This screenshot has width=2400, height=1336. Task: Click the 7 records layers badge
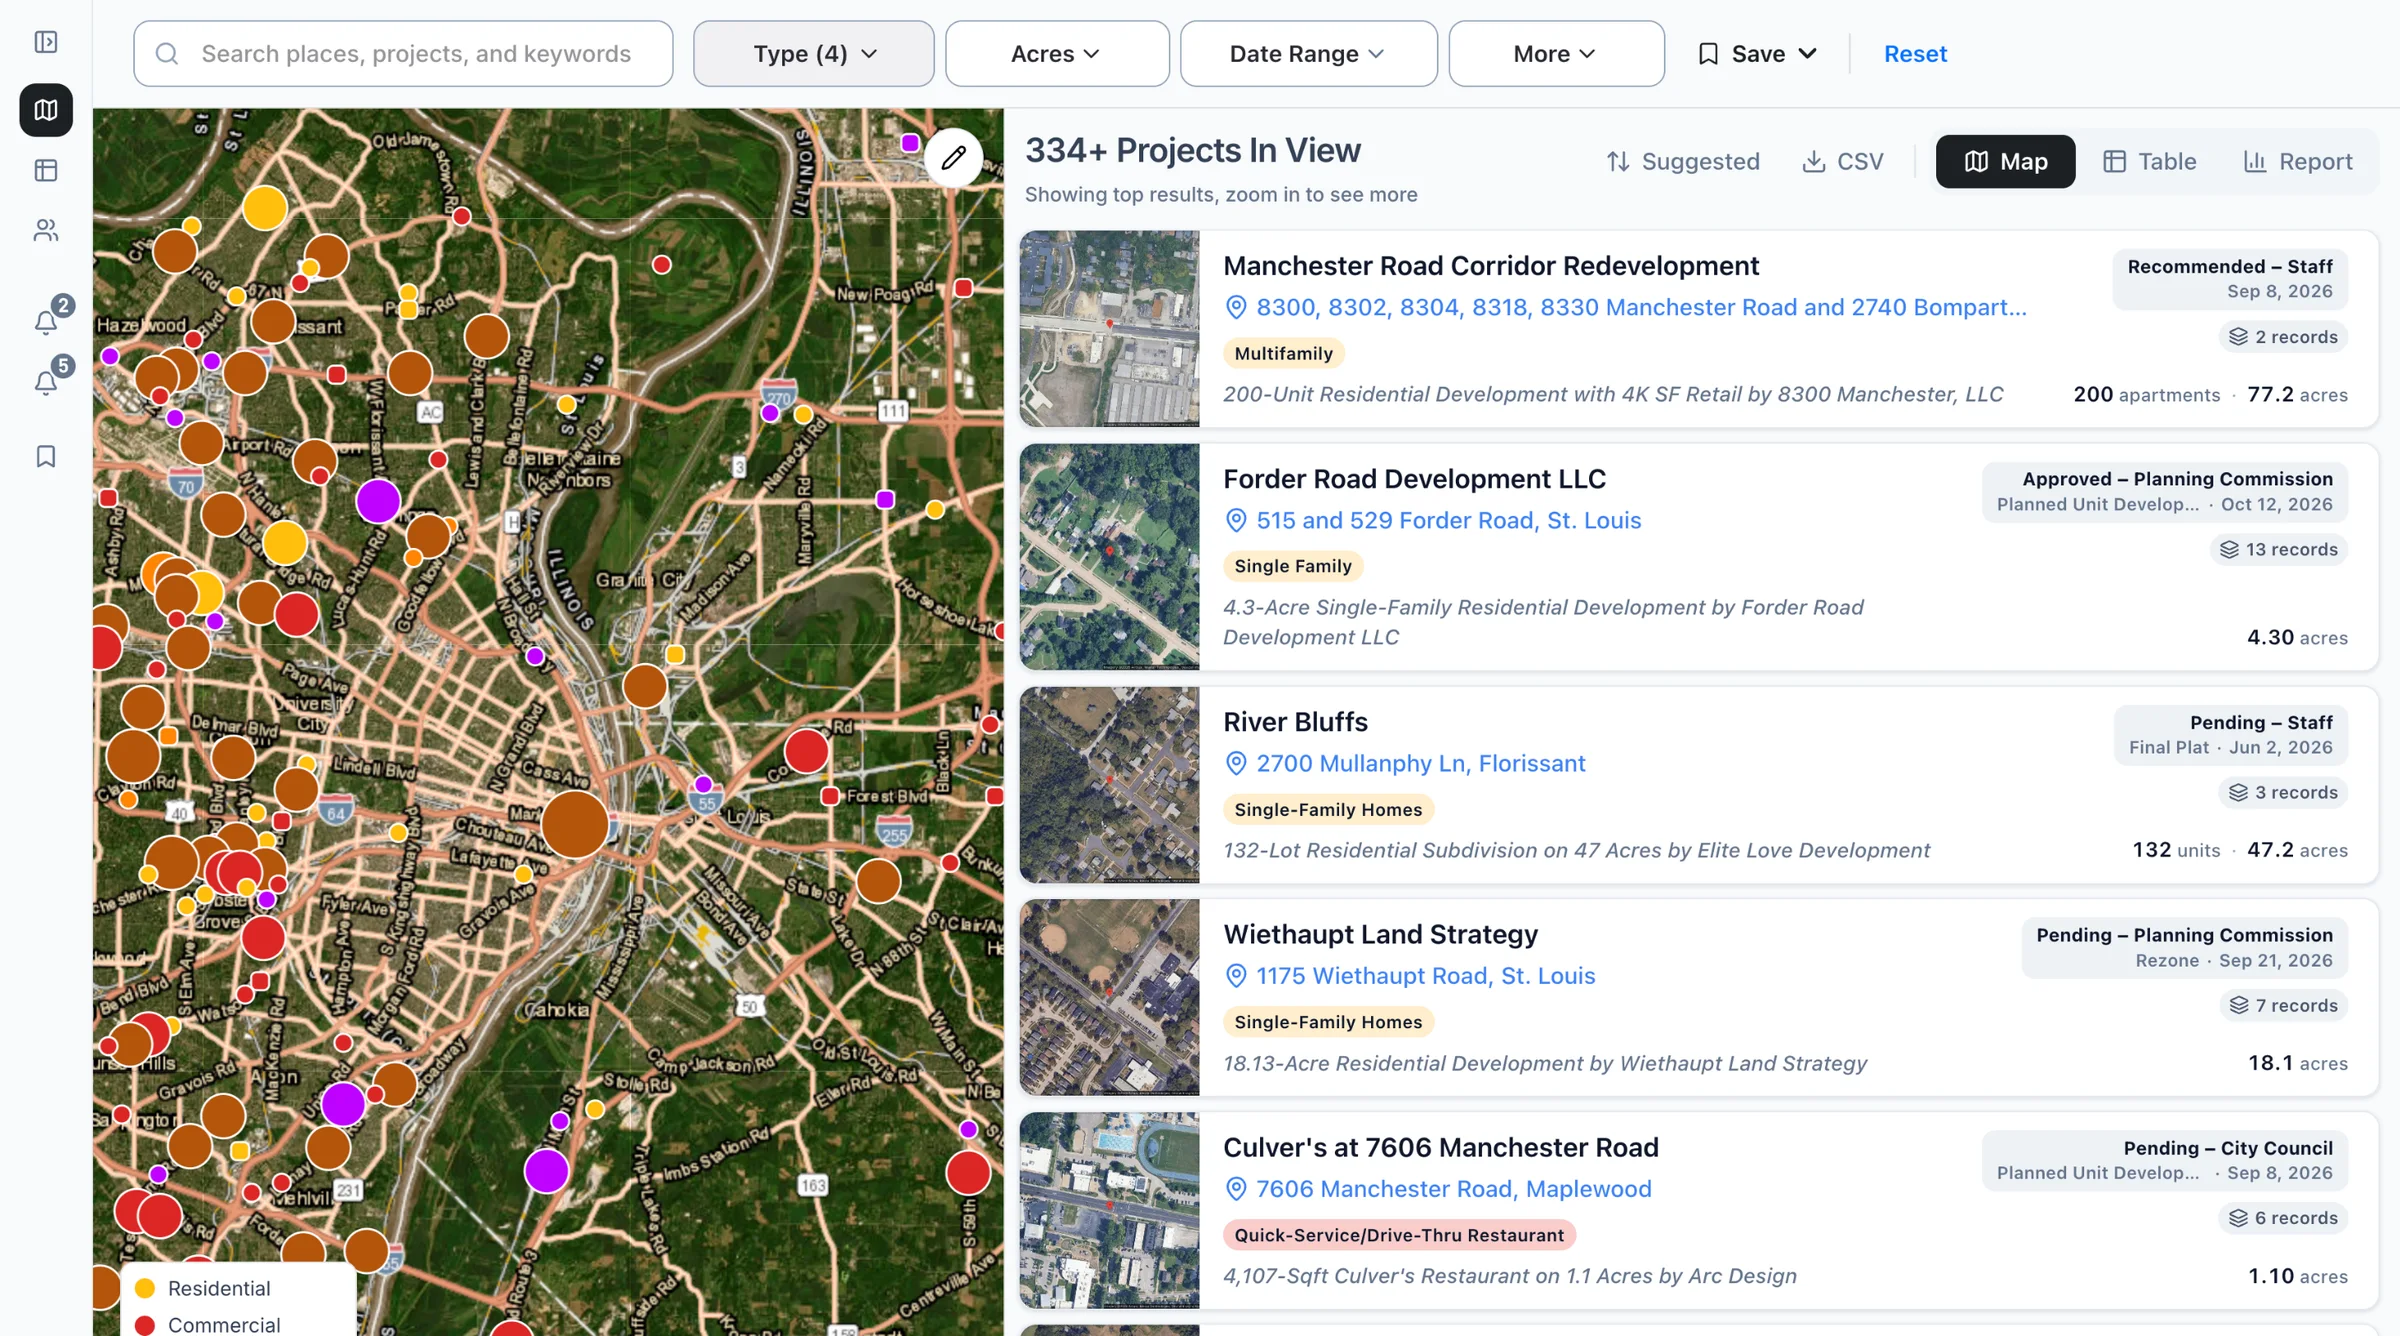2283,1005
